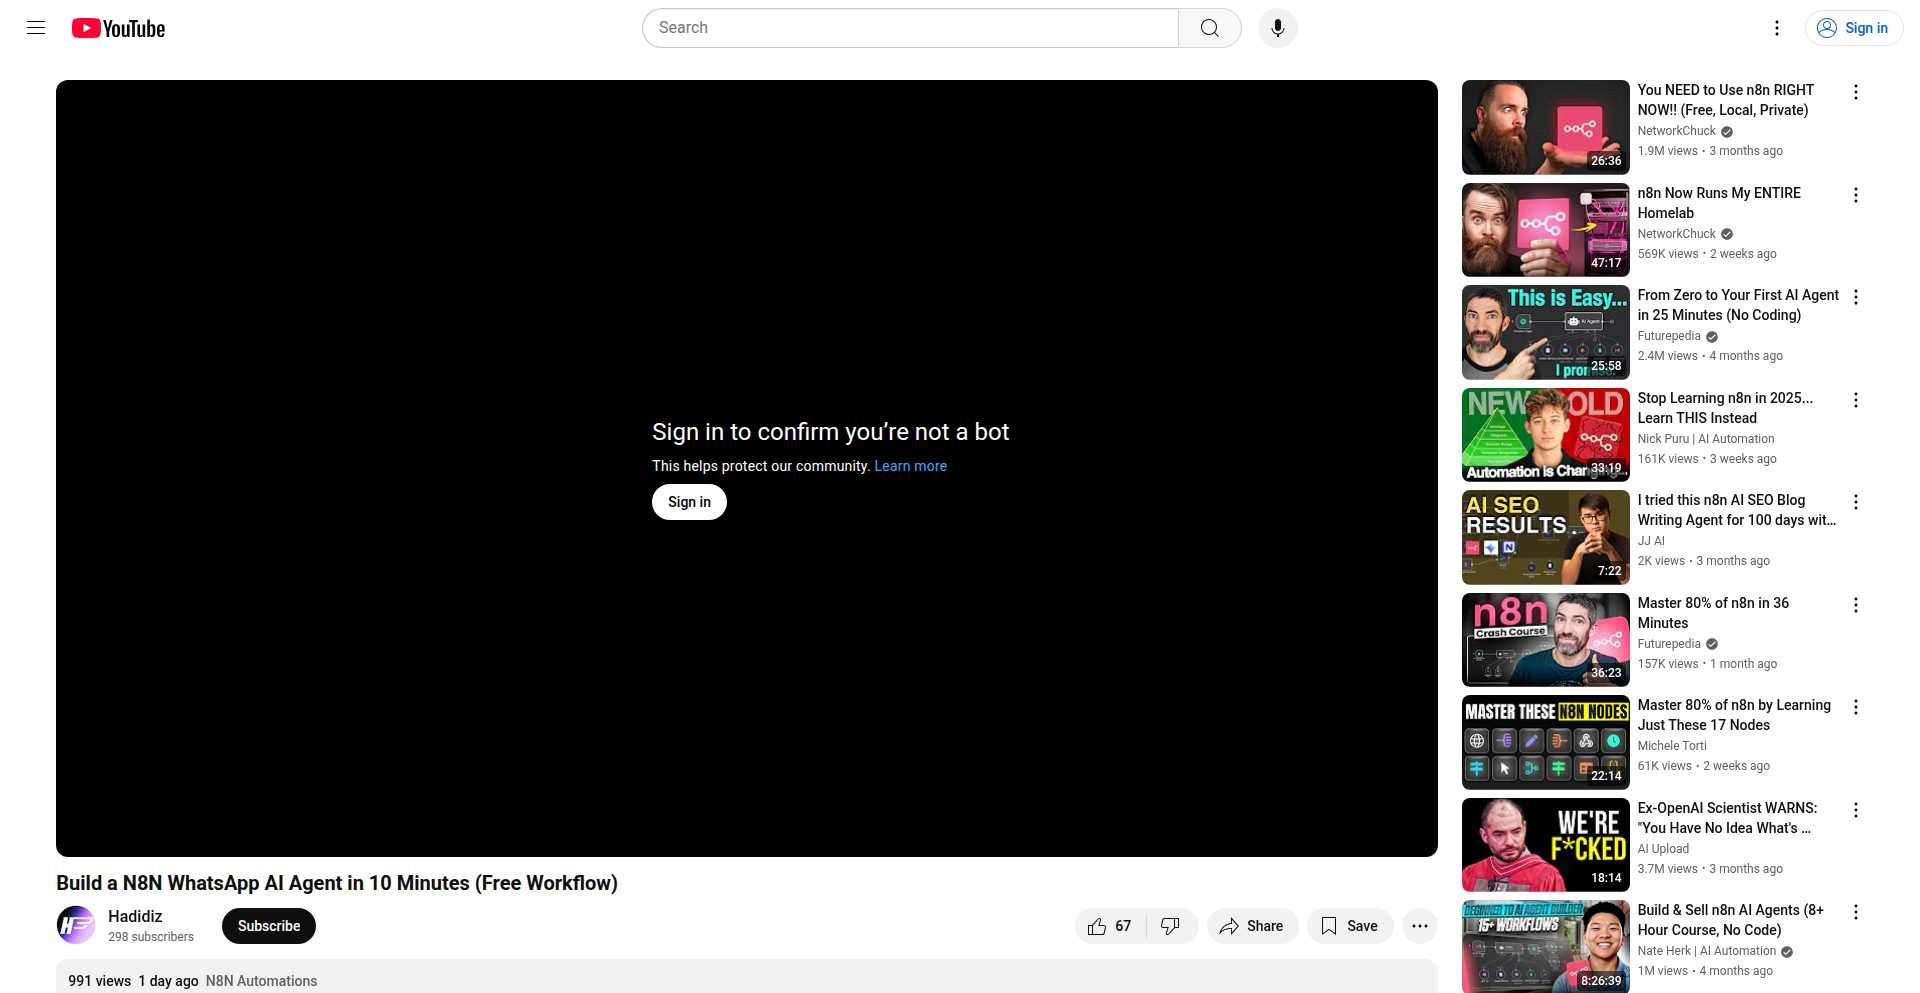Open the Hadidiz channel avatar

point(76,926)
